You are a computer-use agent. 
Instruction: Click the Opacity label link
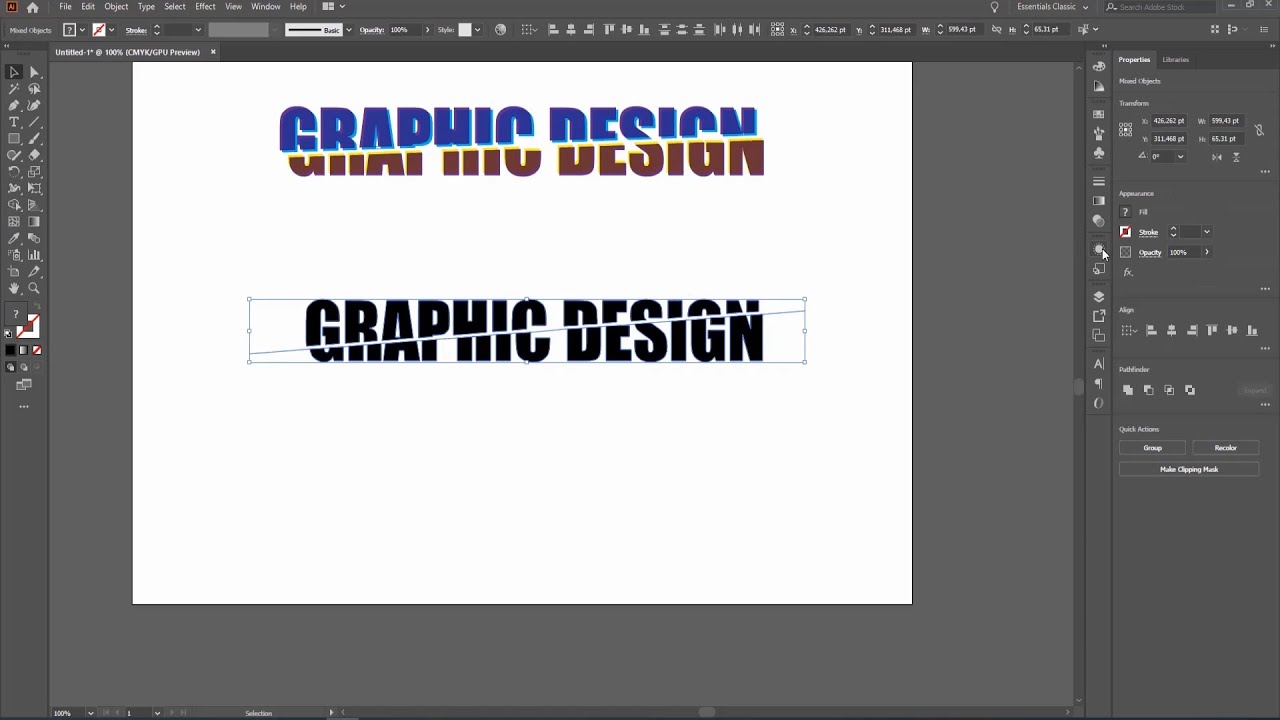1150,252
